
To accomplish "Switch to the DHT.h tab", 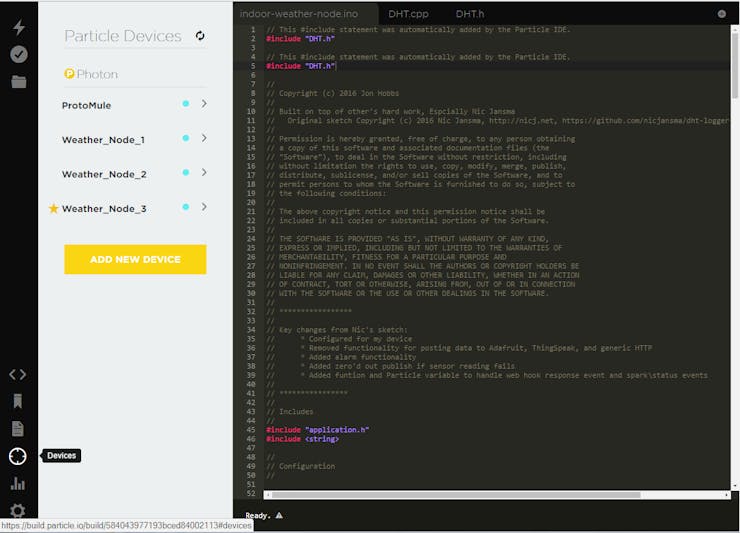I will 470,14.
